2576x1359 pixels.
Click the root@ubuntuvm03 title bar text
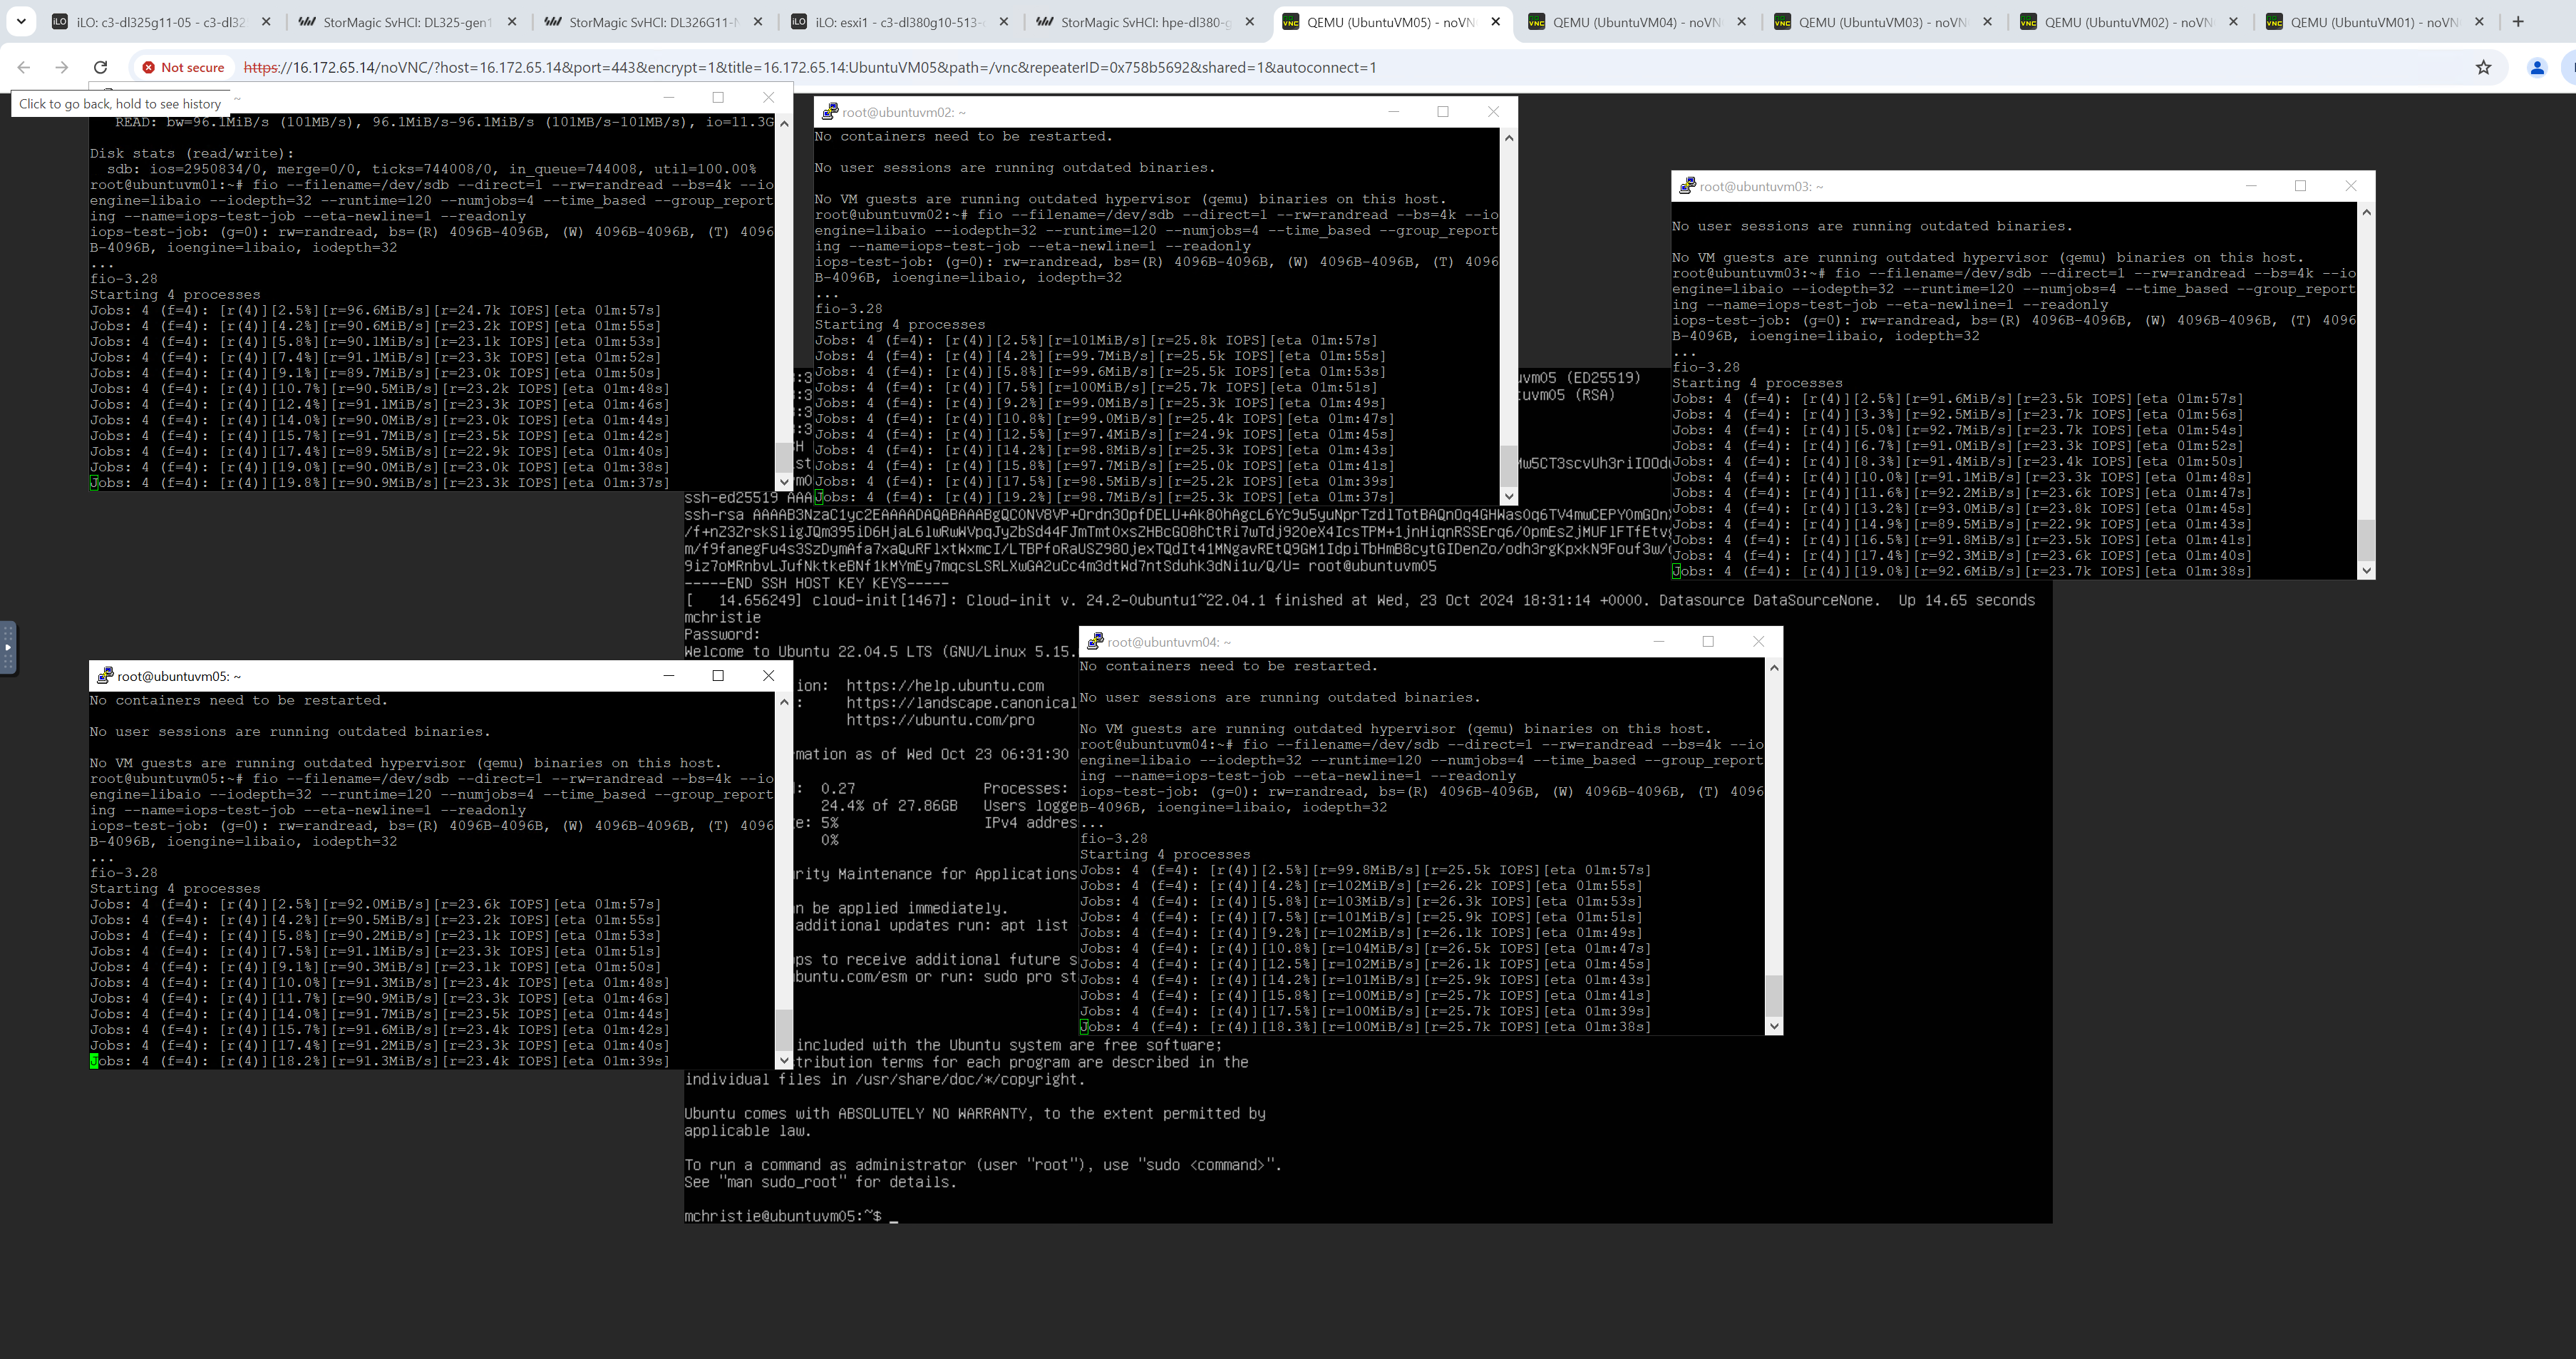click(x=1762, y=186)
